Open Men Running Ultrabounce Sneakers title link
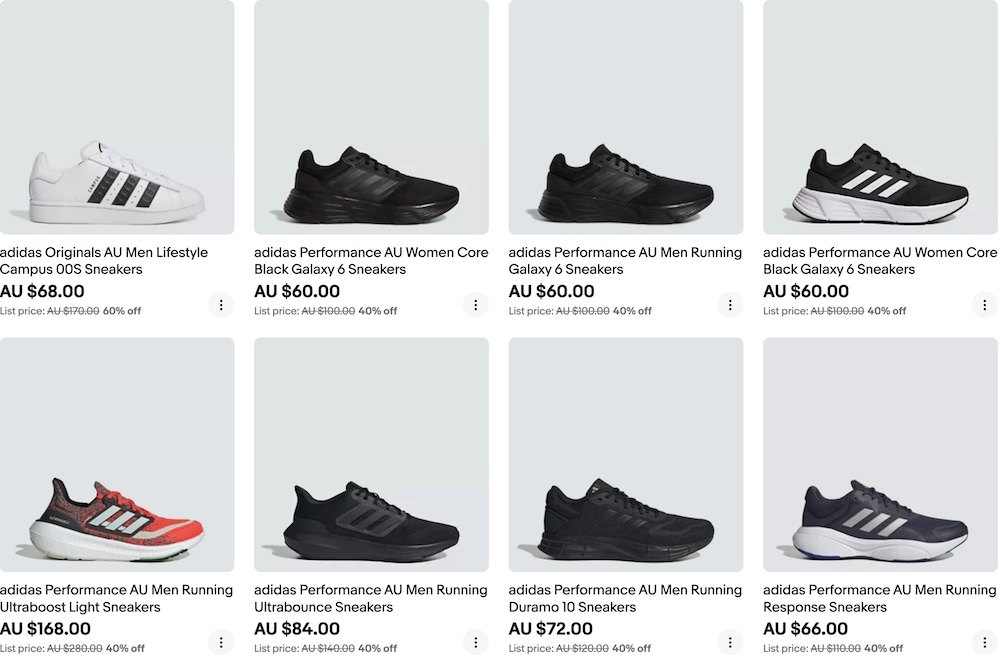This screenshot has width=1000, height=670. 371,599
